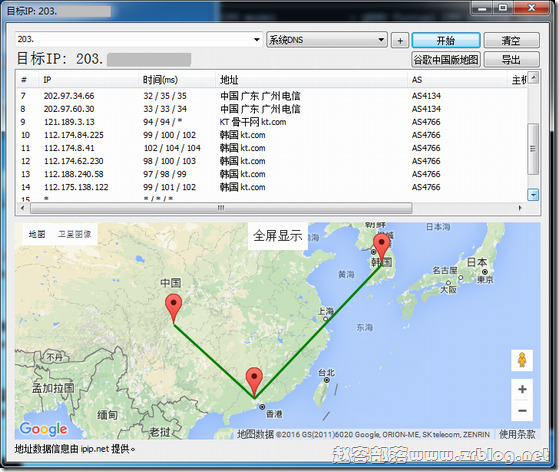Click the 开始 button to start tracing

[446, 40]
